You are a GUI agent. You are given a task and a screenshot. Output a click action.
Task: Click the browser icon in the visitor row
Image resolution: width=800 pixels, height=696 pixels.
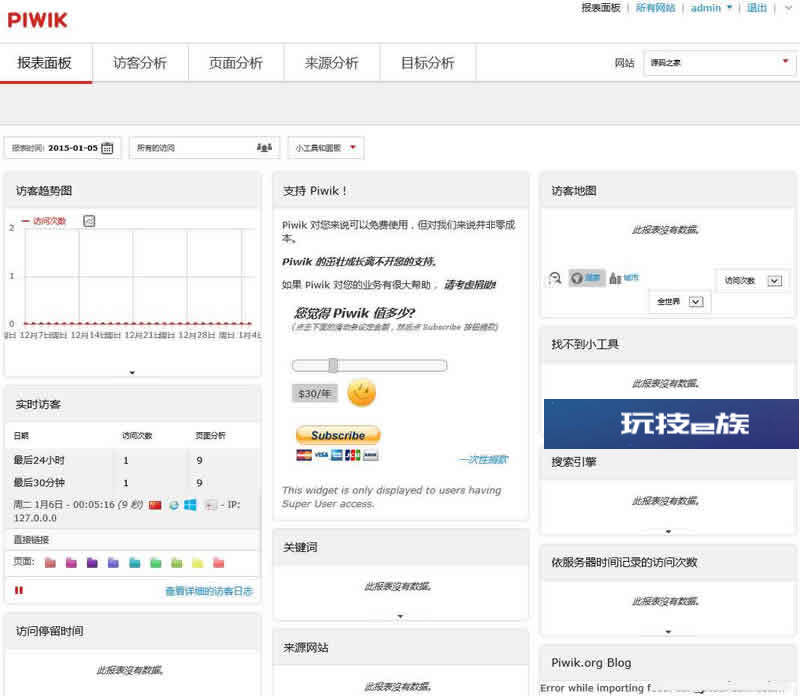click(174, 505)
